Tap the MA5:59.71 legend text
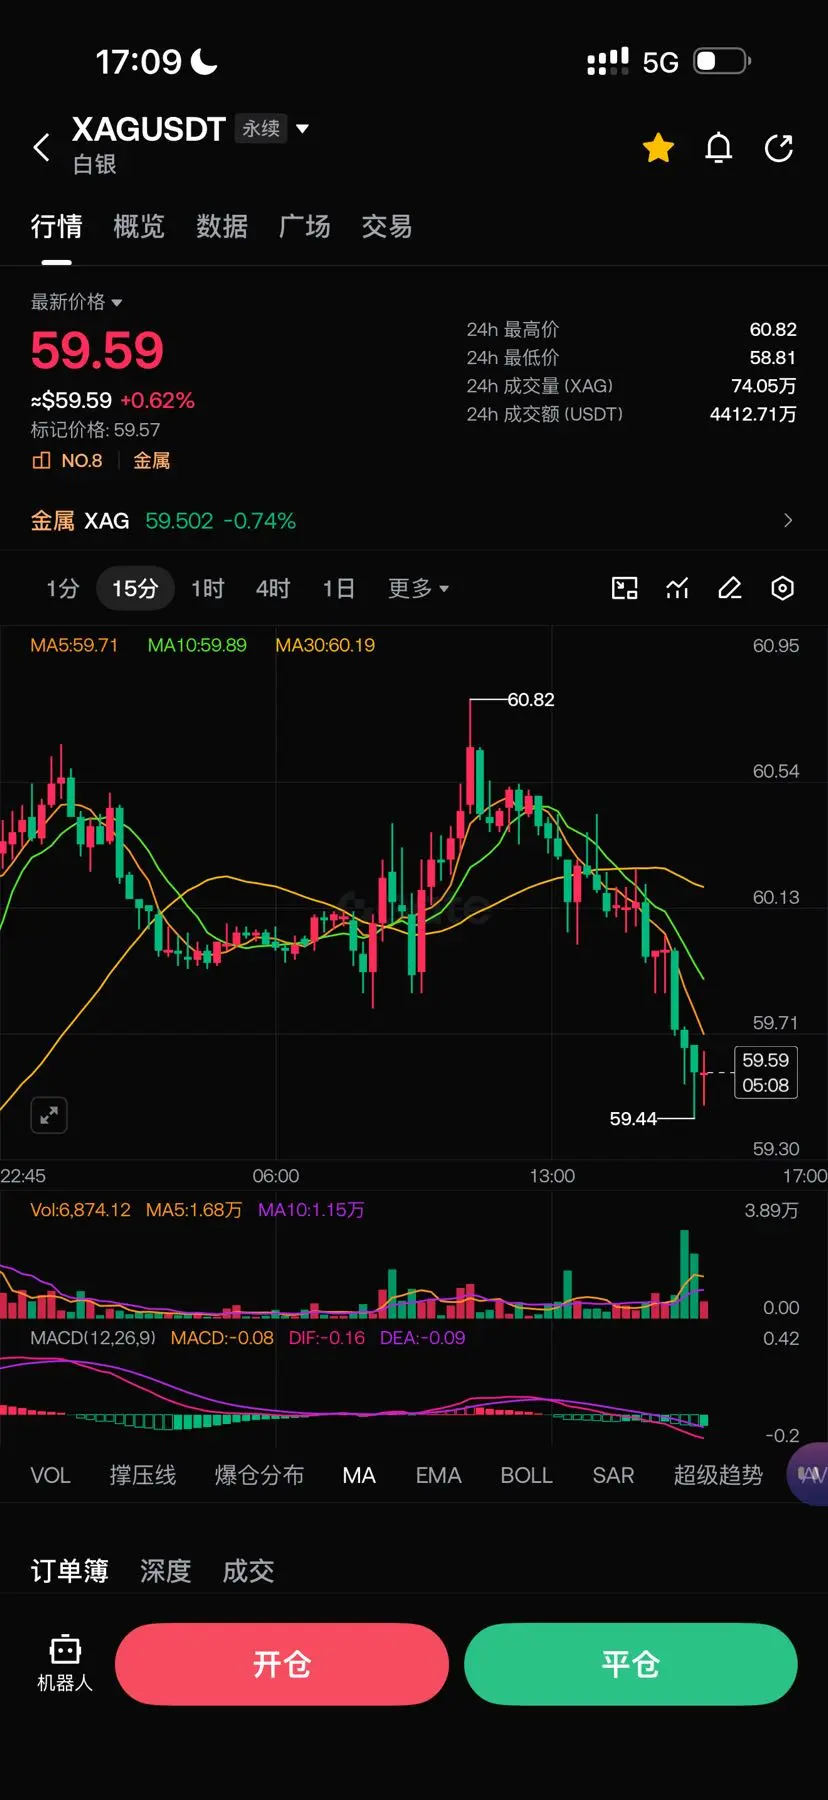 [74, 646]
